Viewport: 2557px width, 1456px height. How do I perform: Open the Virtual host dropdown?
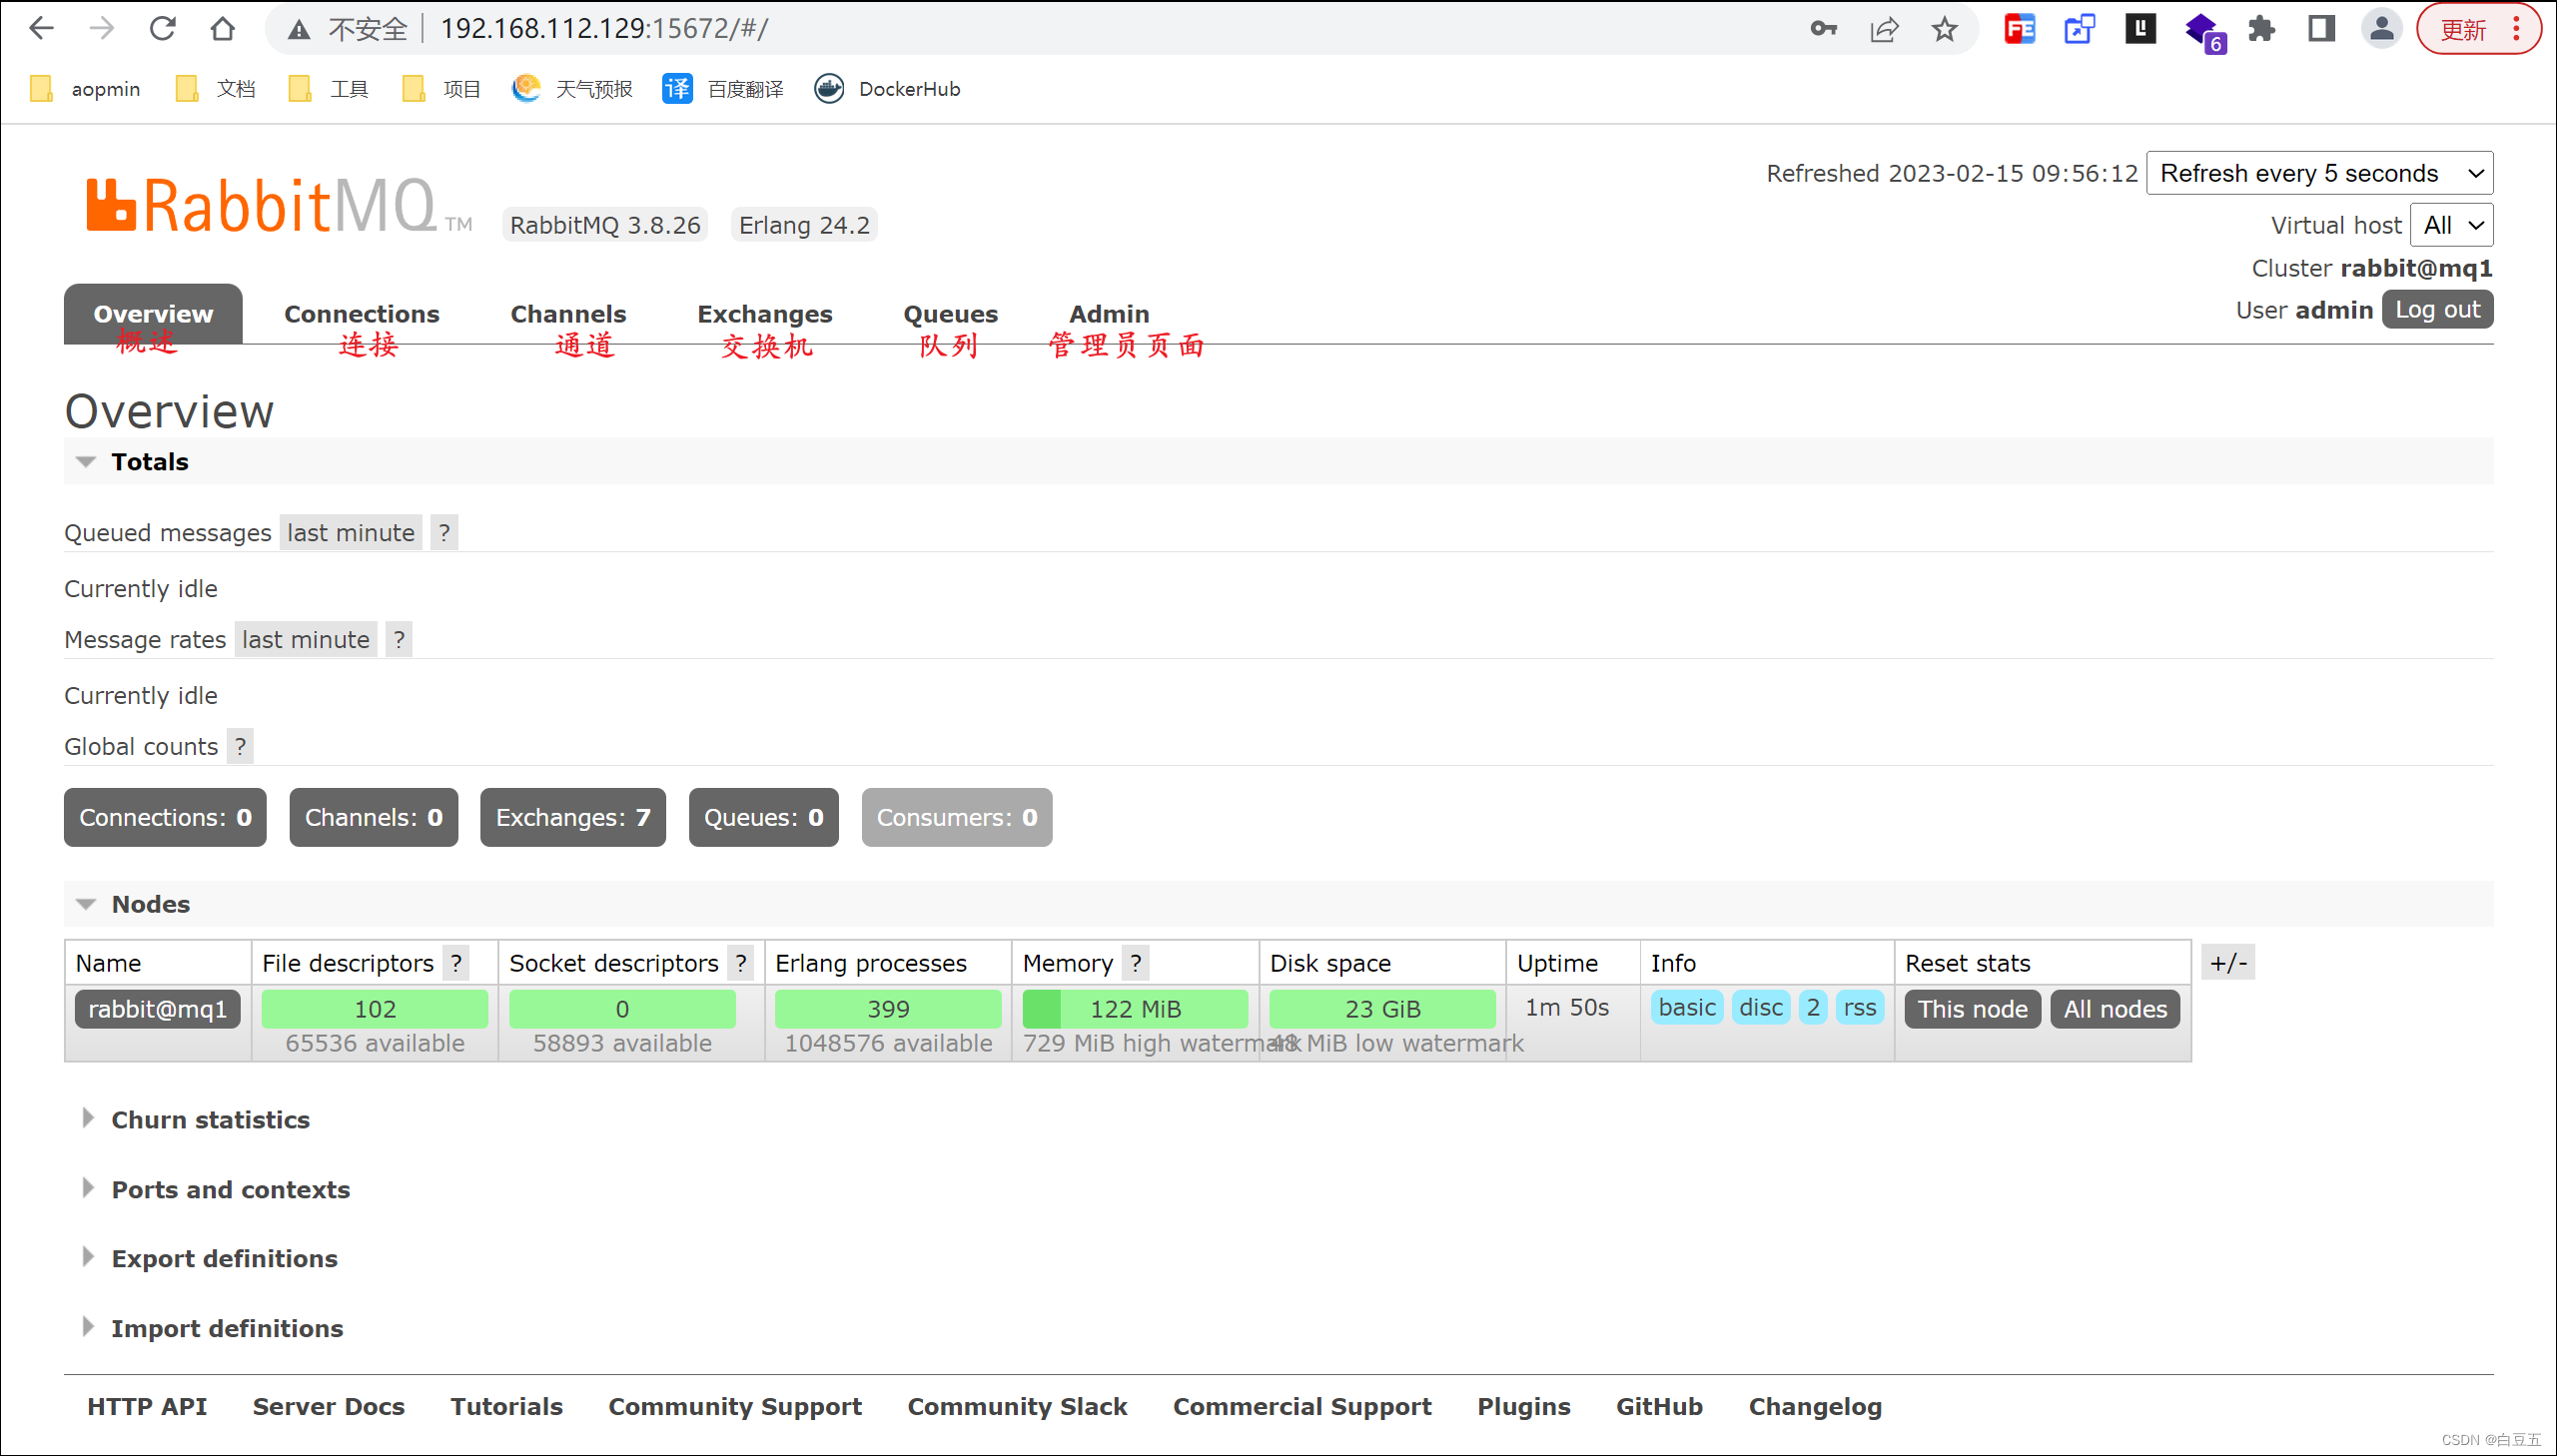click(2451, 225)
